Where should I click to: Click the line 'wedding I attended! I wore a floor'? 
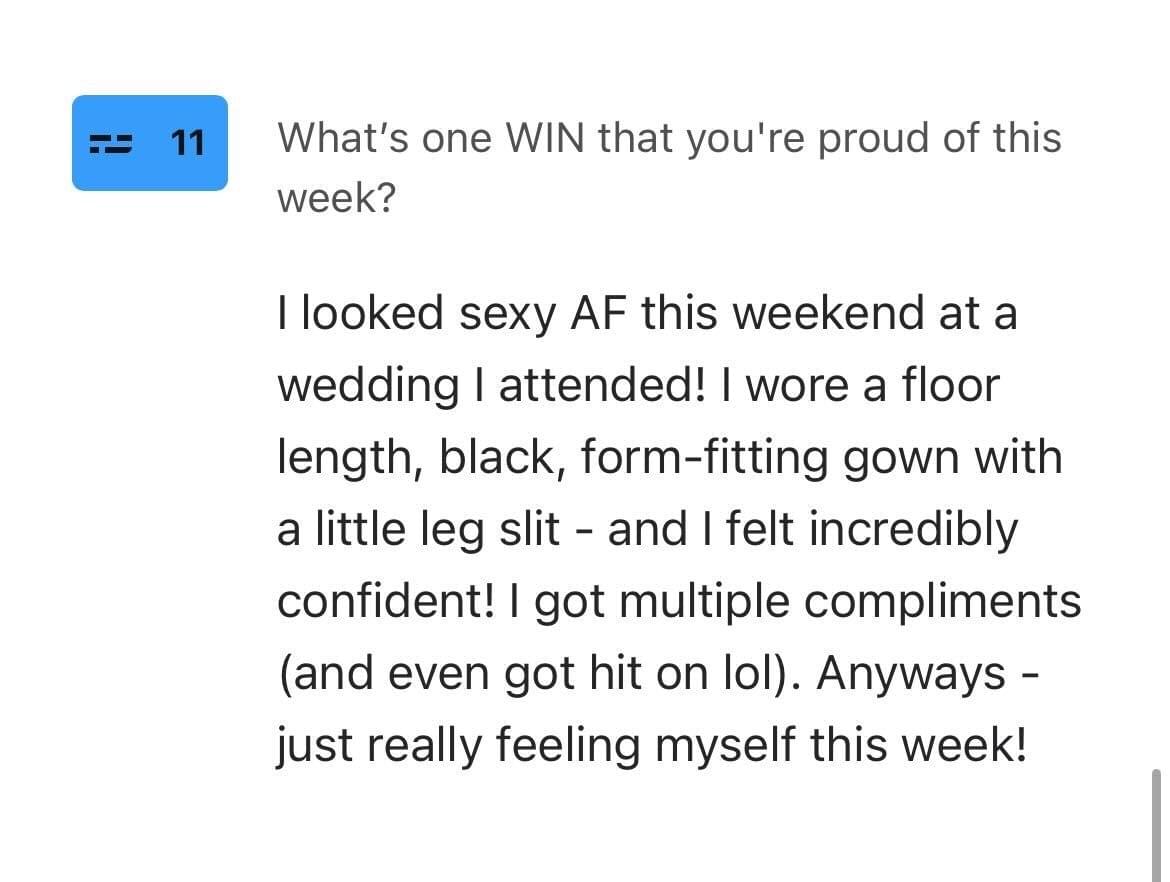coord(638,386)
